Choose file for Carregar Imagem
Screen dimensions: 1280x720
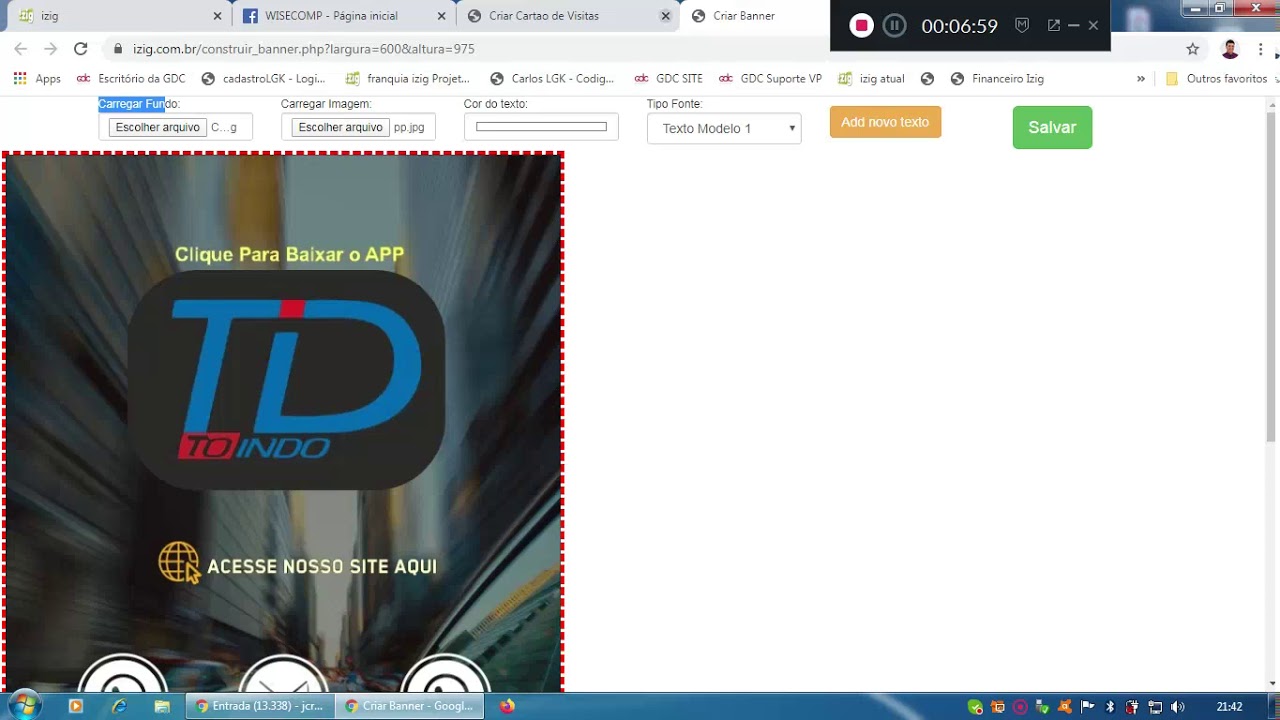point(340,127)
